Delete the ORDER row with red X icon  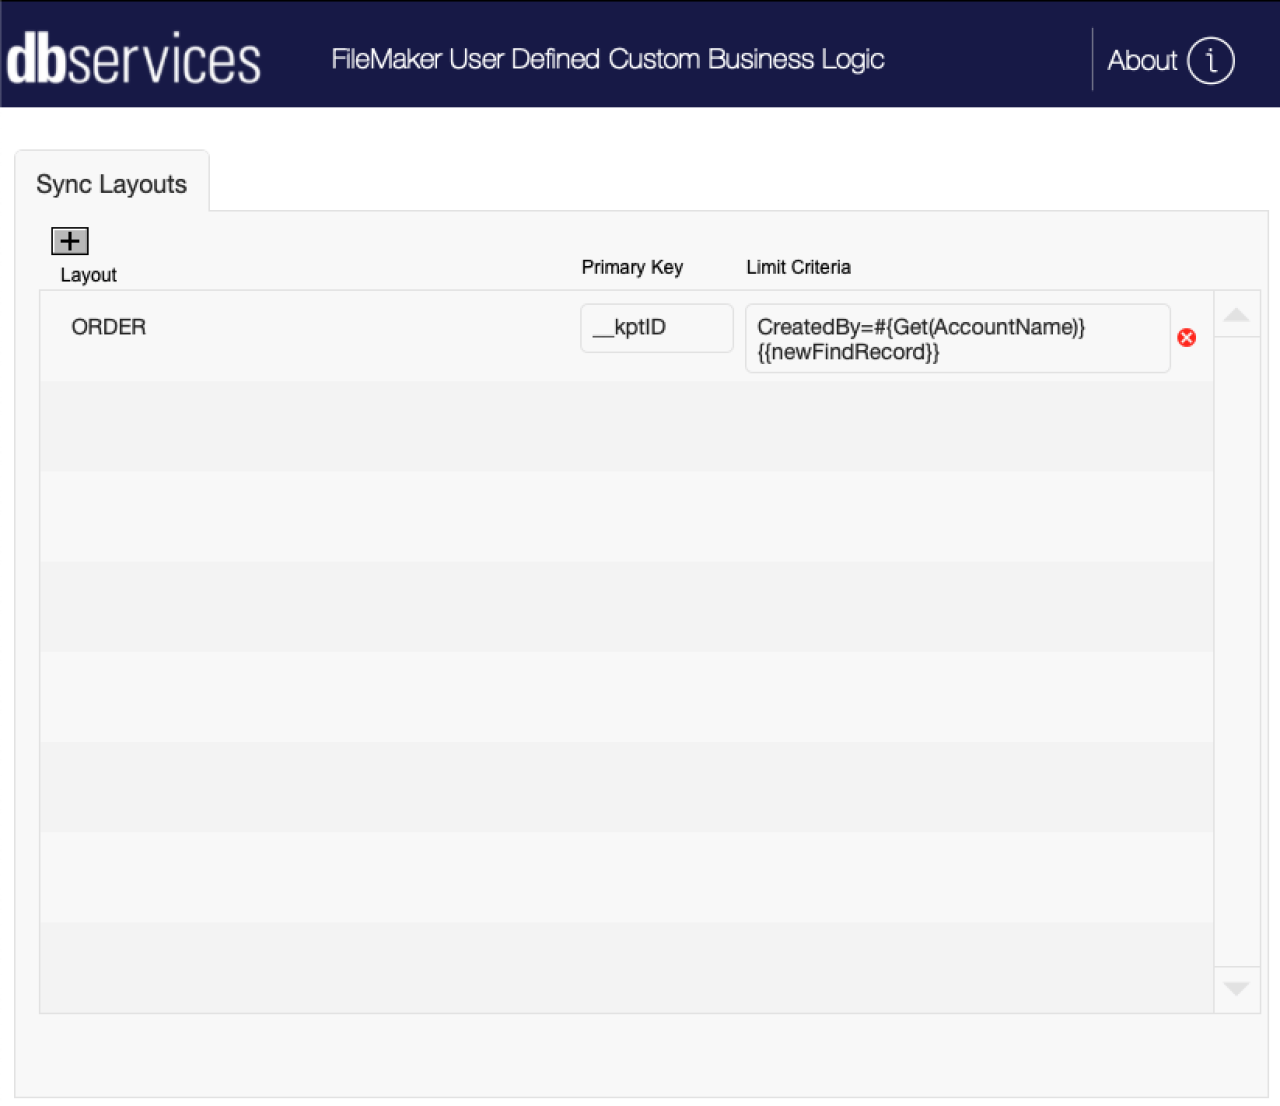coord(1187,338)
